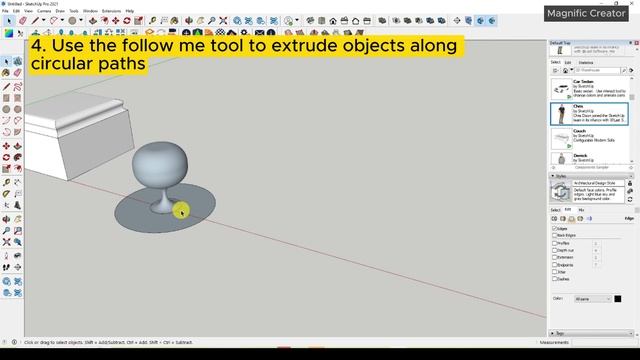Select the Circle shape tool in top toolbar
This screenshot has height=360, width=640.
[x=73, y=20]
